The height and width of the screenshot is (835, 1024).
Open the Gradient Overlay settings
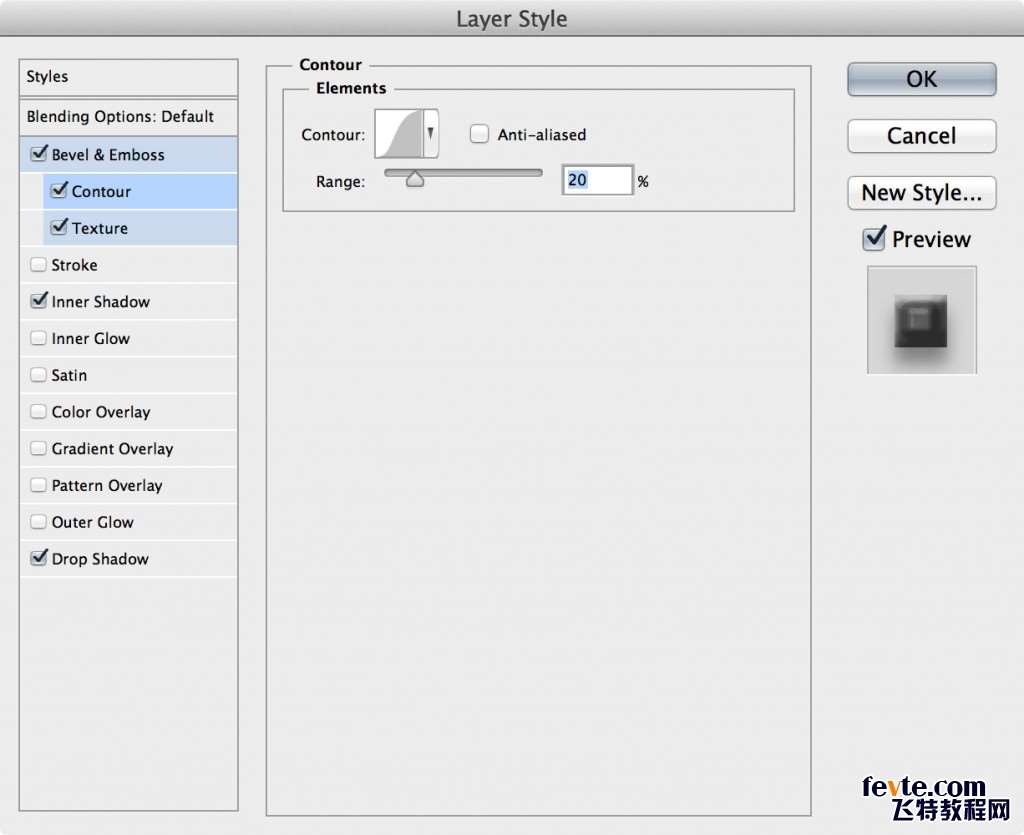point(112,449)
